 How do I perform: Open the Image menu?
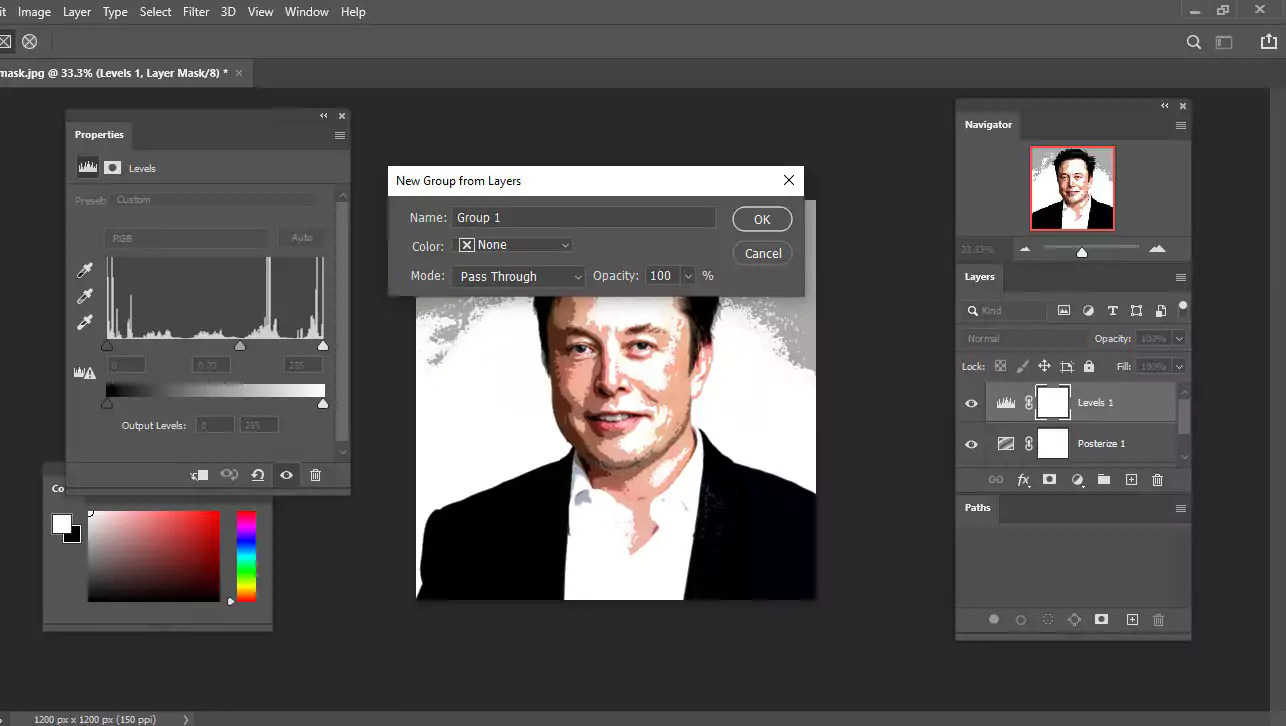(x=35, y=12)
